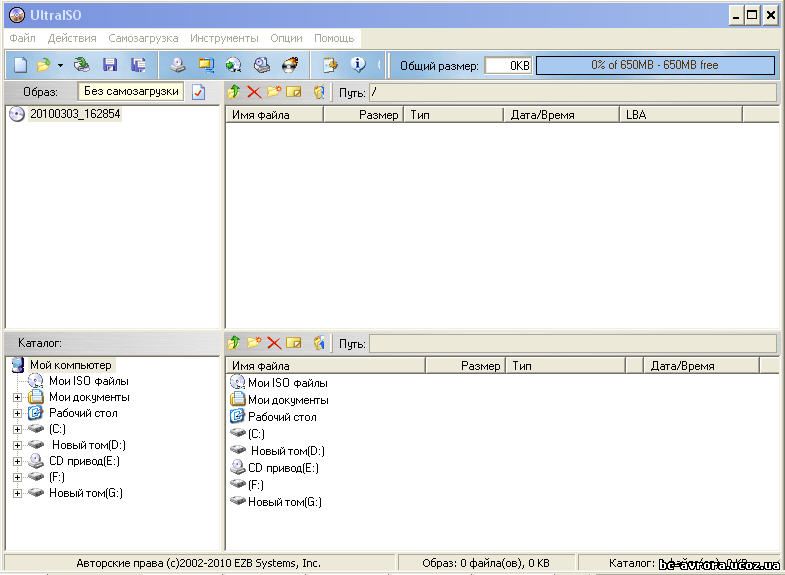Image resolution: width=785 pixels, height=575 pixels.
Task: Select Мой компьютер in the catalog tree
Action: (x=71, y=365)
